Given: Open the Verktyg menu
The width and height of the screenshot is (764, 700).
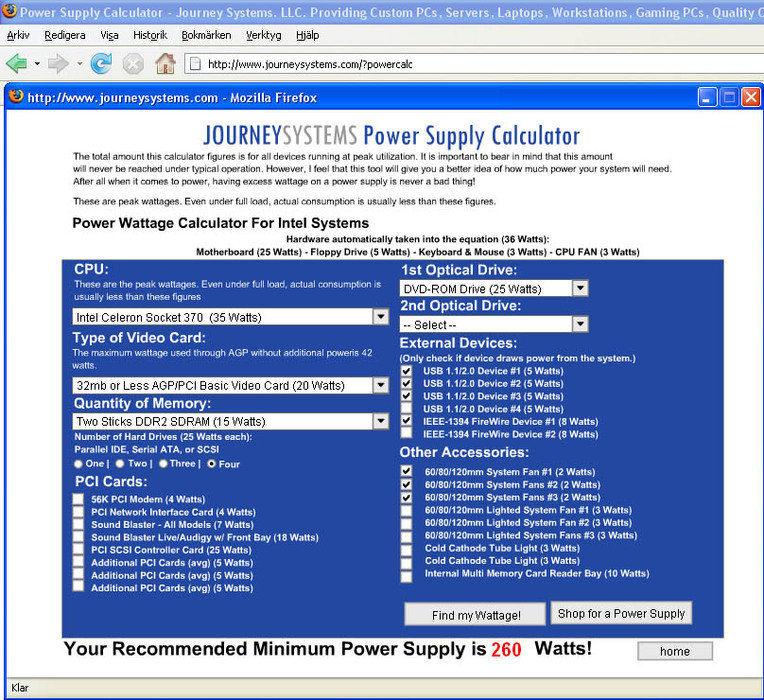Looking at the screenshot, I should (x=264, y=36).
